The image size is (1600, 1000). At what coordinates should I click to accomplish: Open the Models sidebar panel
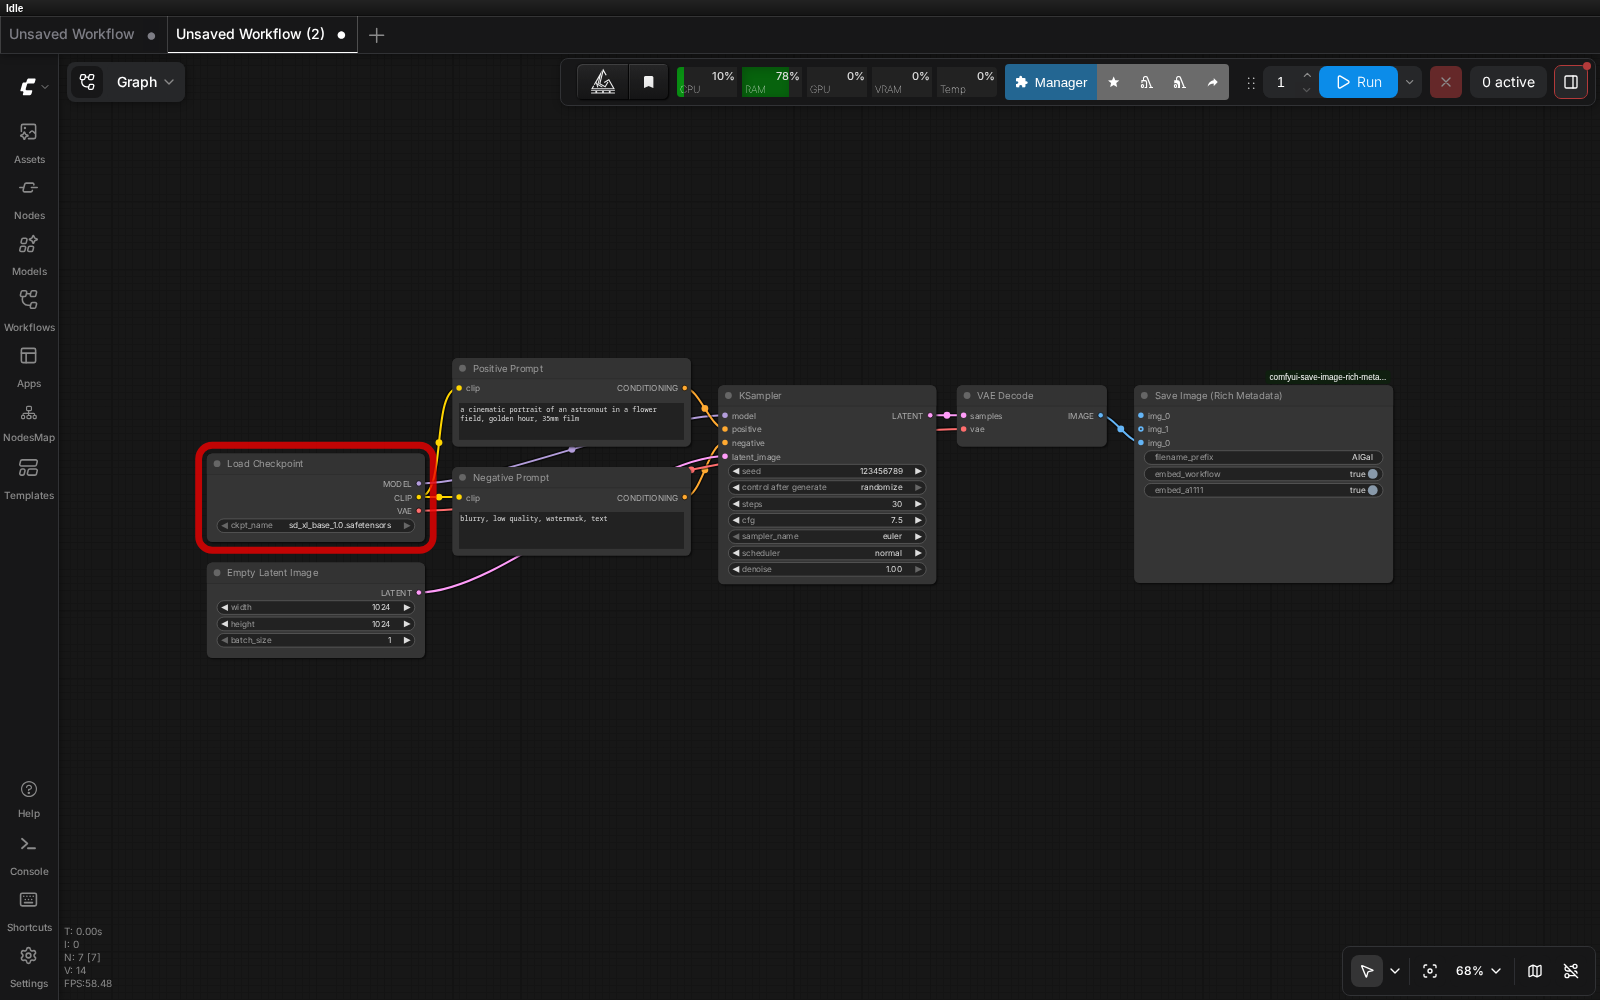(x=29, y=255)
